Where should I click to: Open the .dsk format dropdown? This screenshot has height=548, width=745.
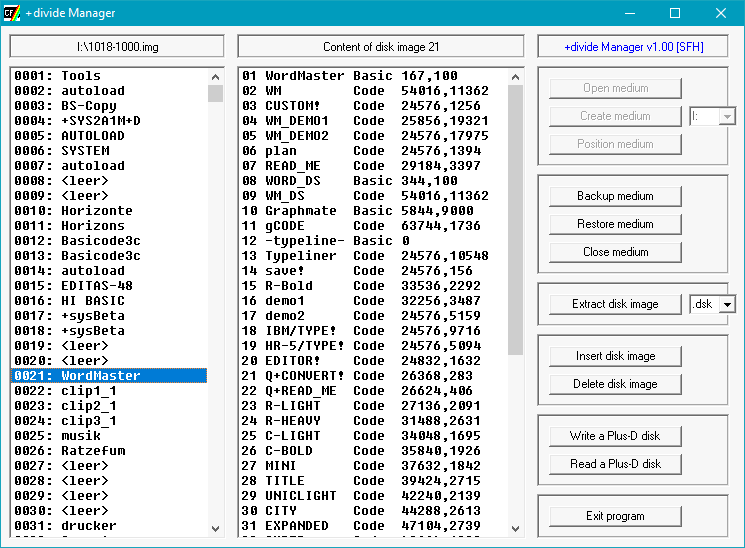pos(726,304)
